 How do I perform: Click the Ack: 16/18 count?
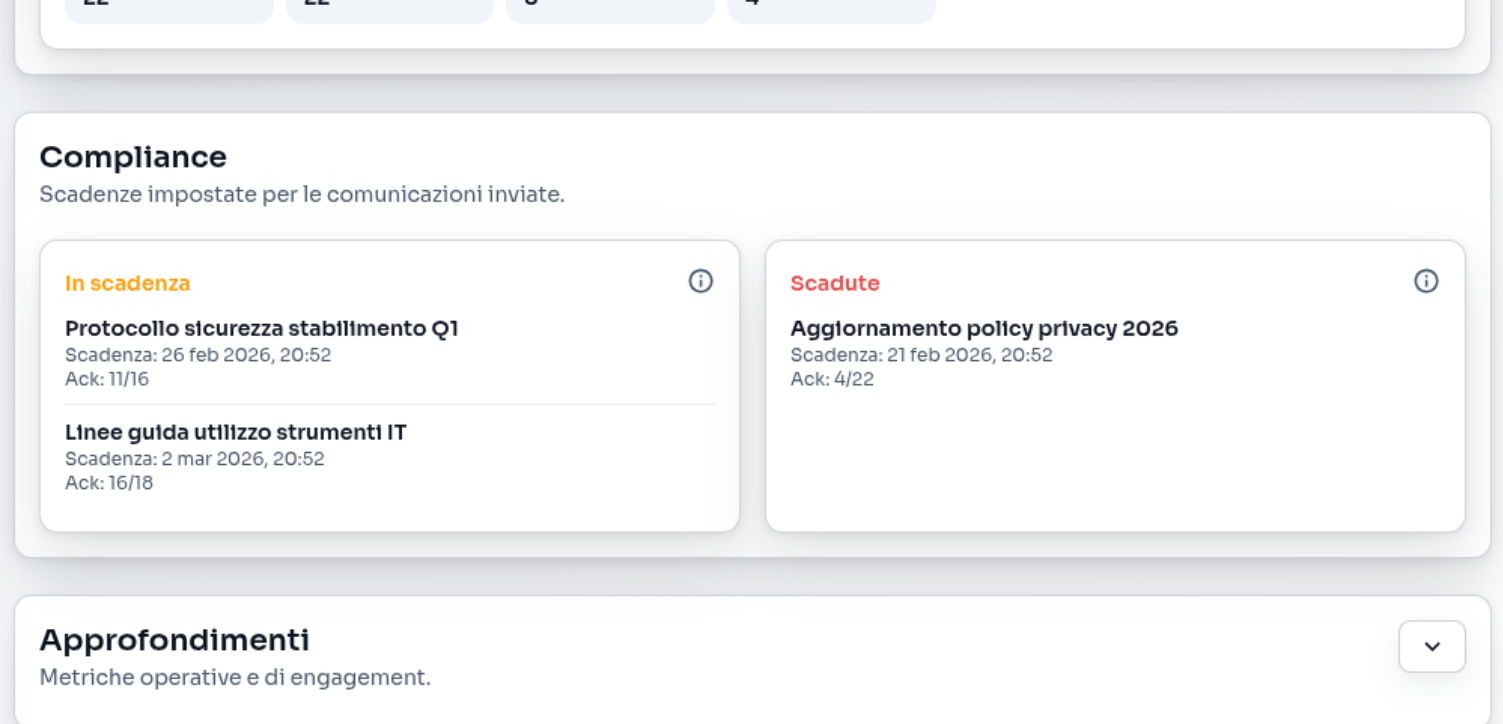(109, 483)
